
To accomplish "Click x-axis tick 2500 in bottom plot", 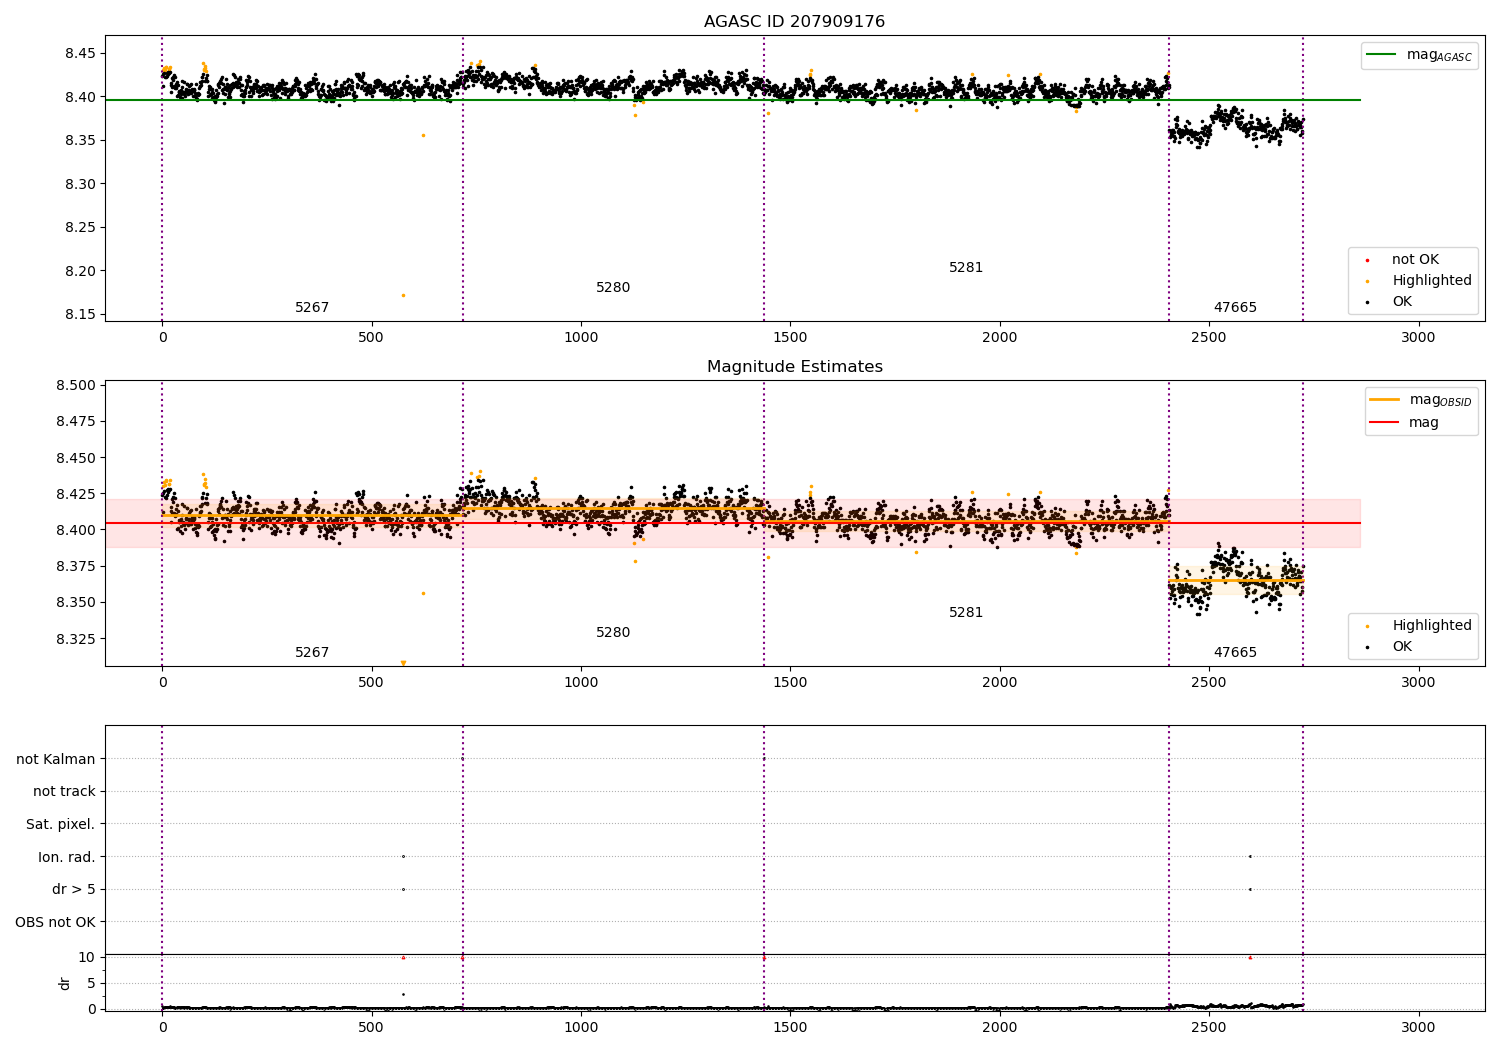I will [x=1209, y=1027].
